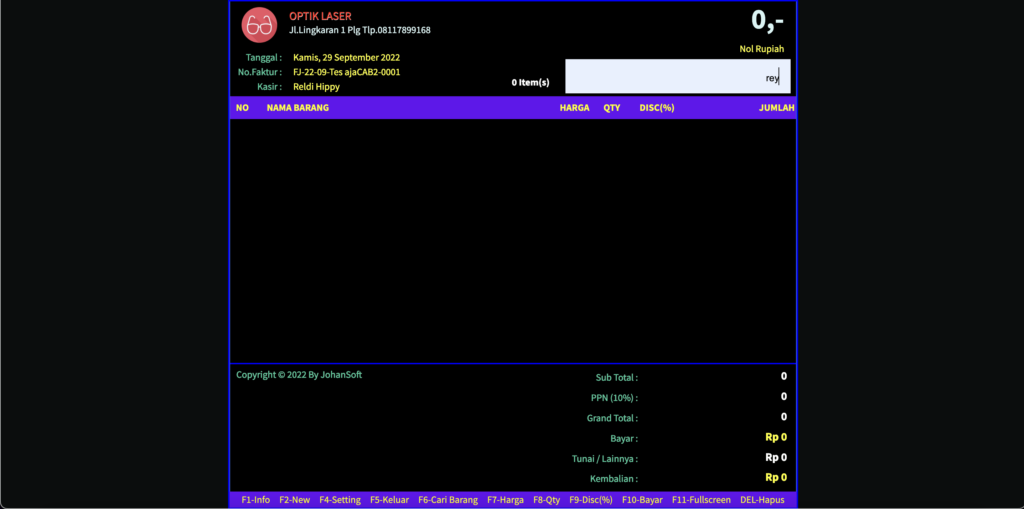This screenshot has height=509, width=1024.
Task: Click the Copyright JohanSoft text
Action: coord(299,375)
